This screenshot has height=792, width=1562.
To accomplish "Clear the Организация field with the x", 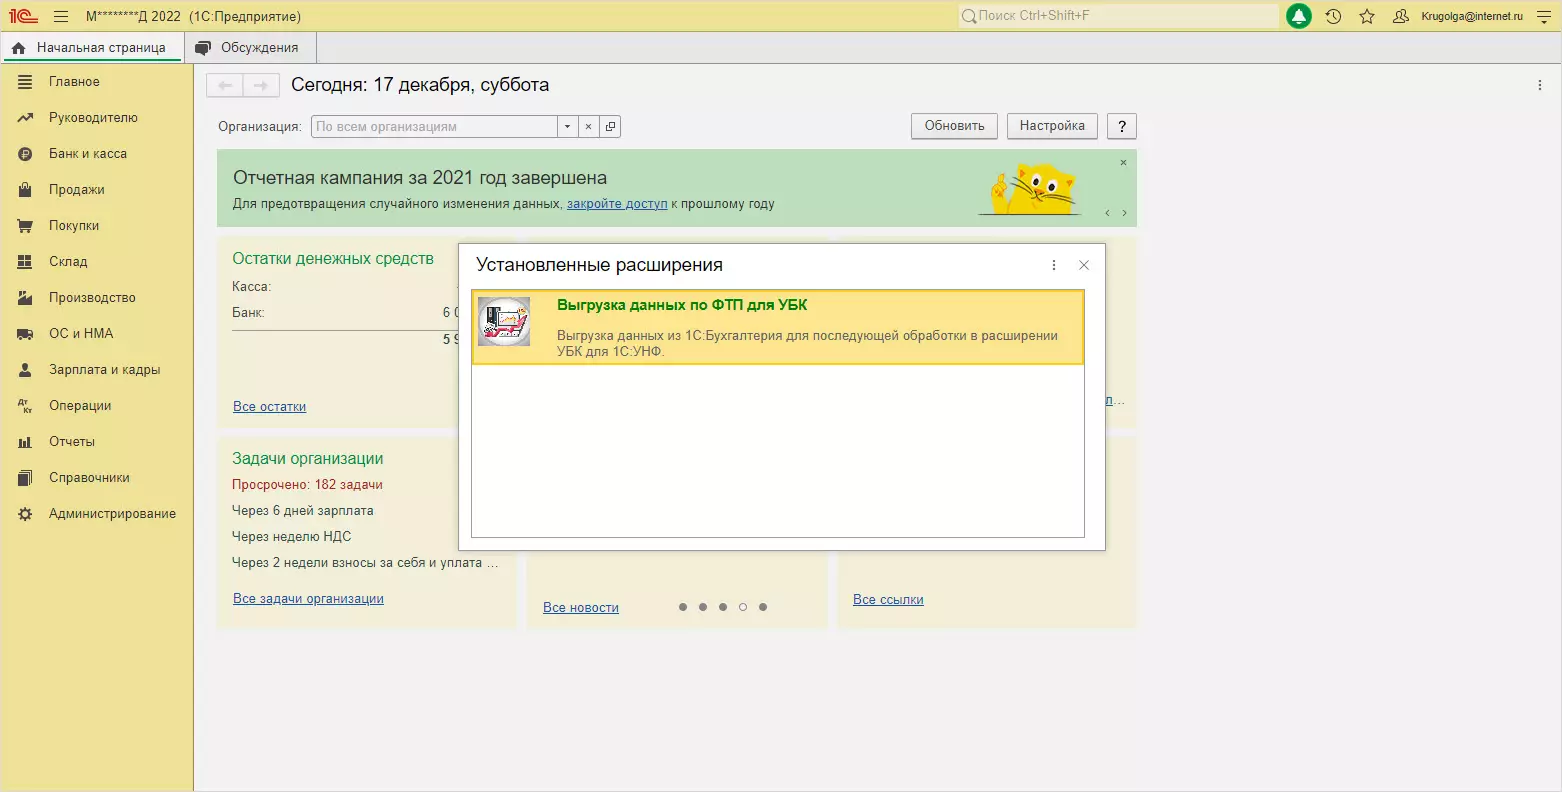I will coord(588,127).
